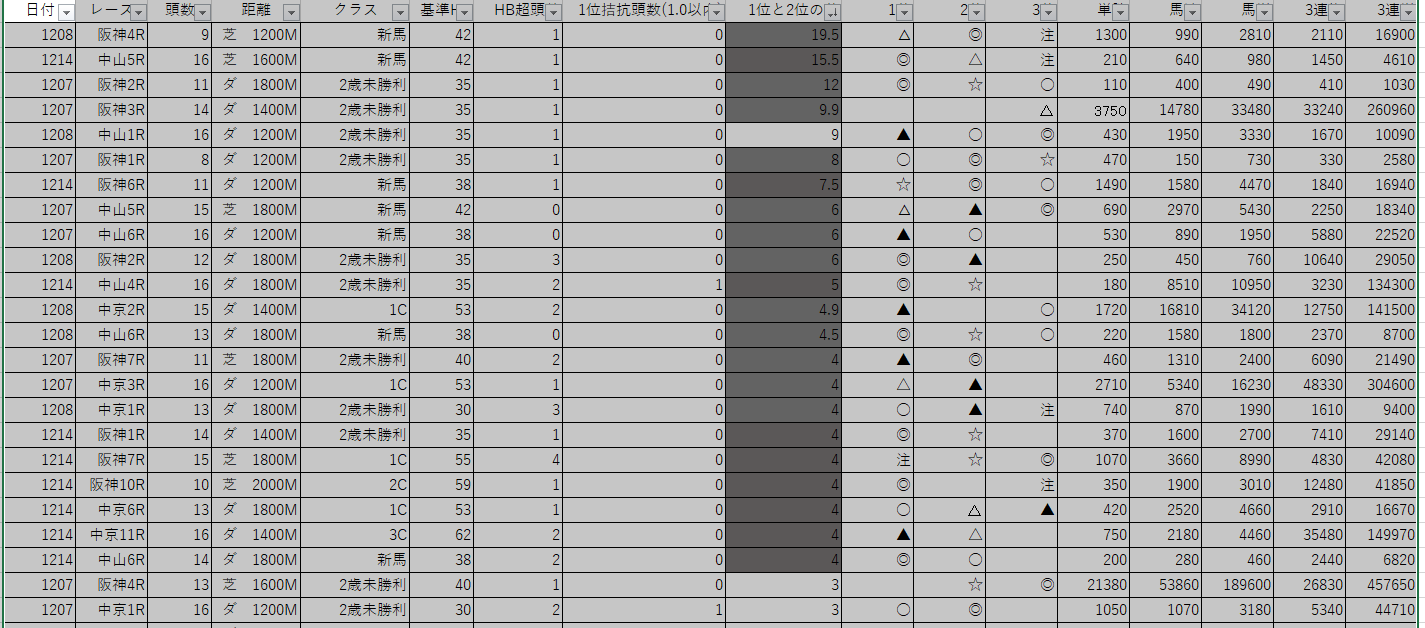Open the 頭数 column filter dropdown

click(203, 12)
